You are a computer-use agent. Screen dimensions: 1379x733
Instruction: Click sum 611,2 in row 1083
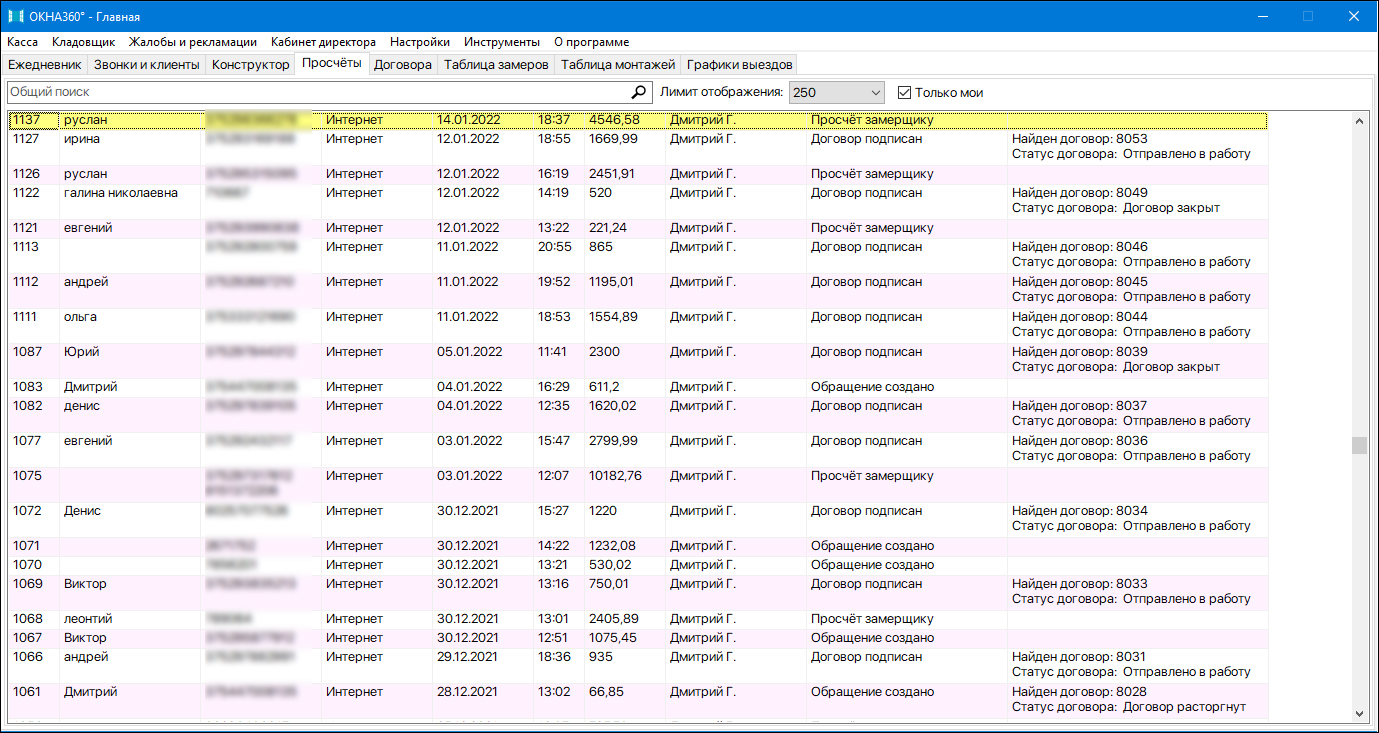(604, 387)
